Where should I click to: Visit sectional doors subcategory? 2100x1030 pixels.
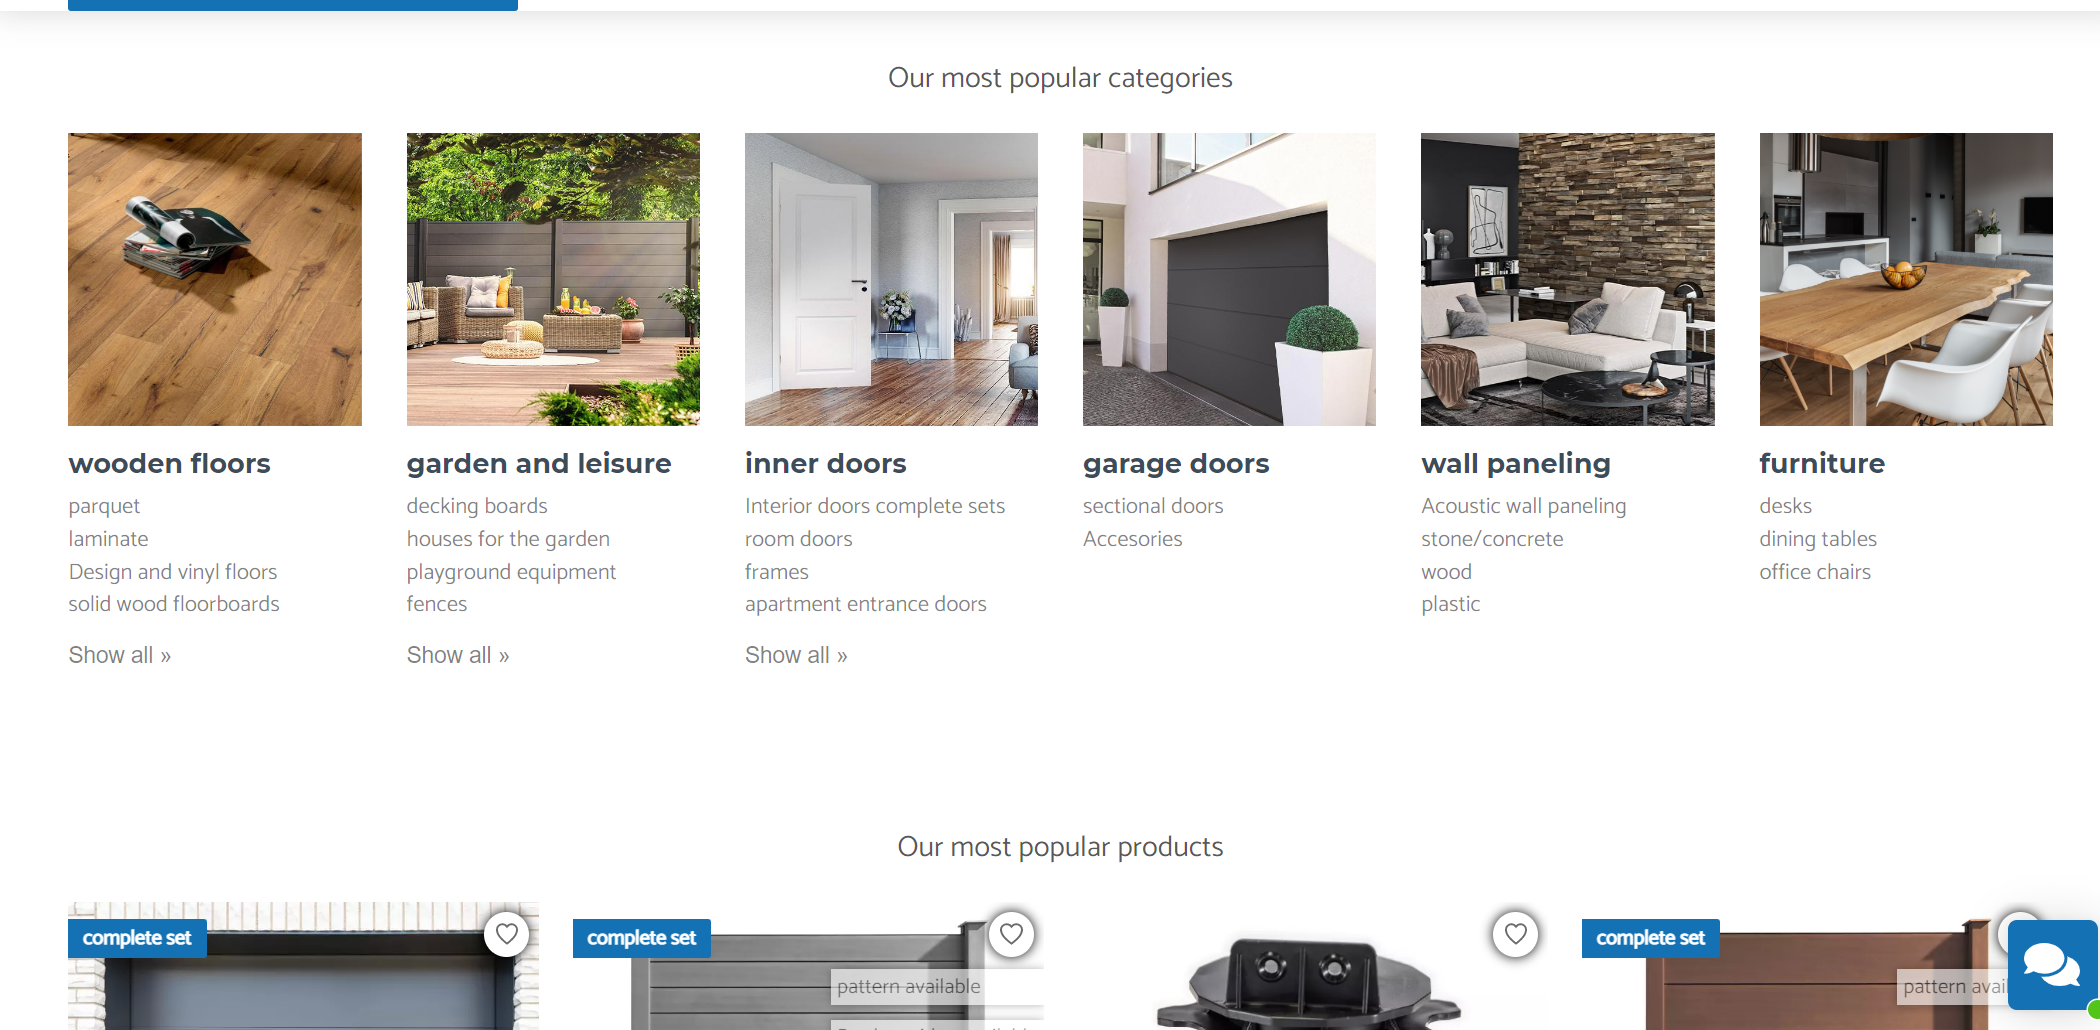(x=1153, y=506)
